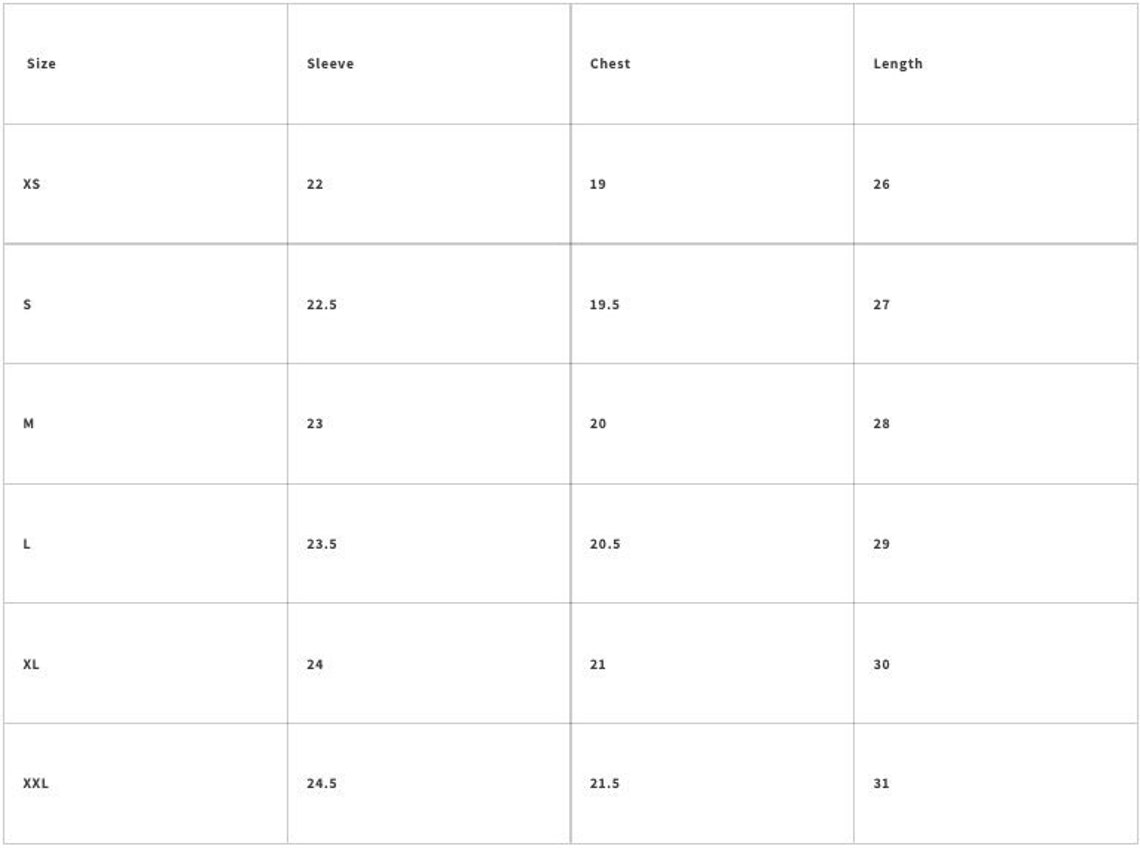Click length value 26
Screen dimensions: 1140x849
tap(881, 184)
